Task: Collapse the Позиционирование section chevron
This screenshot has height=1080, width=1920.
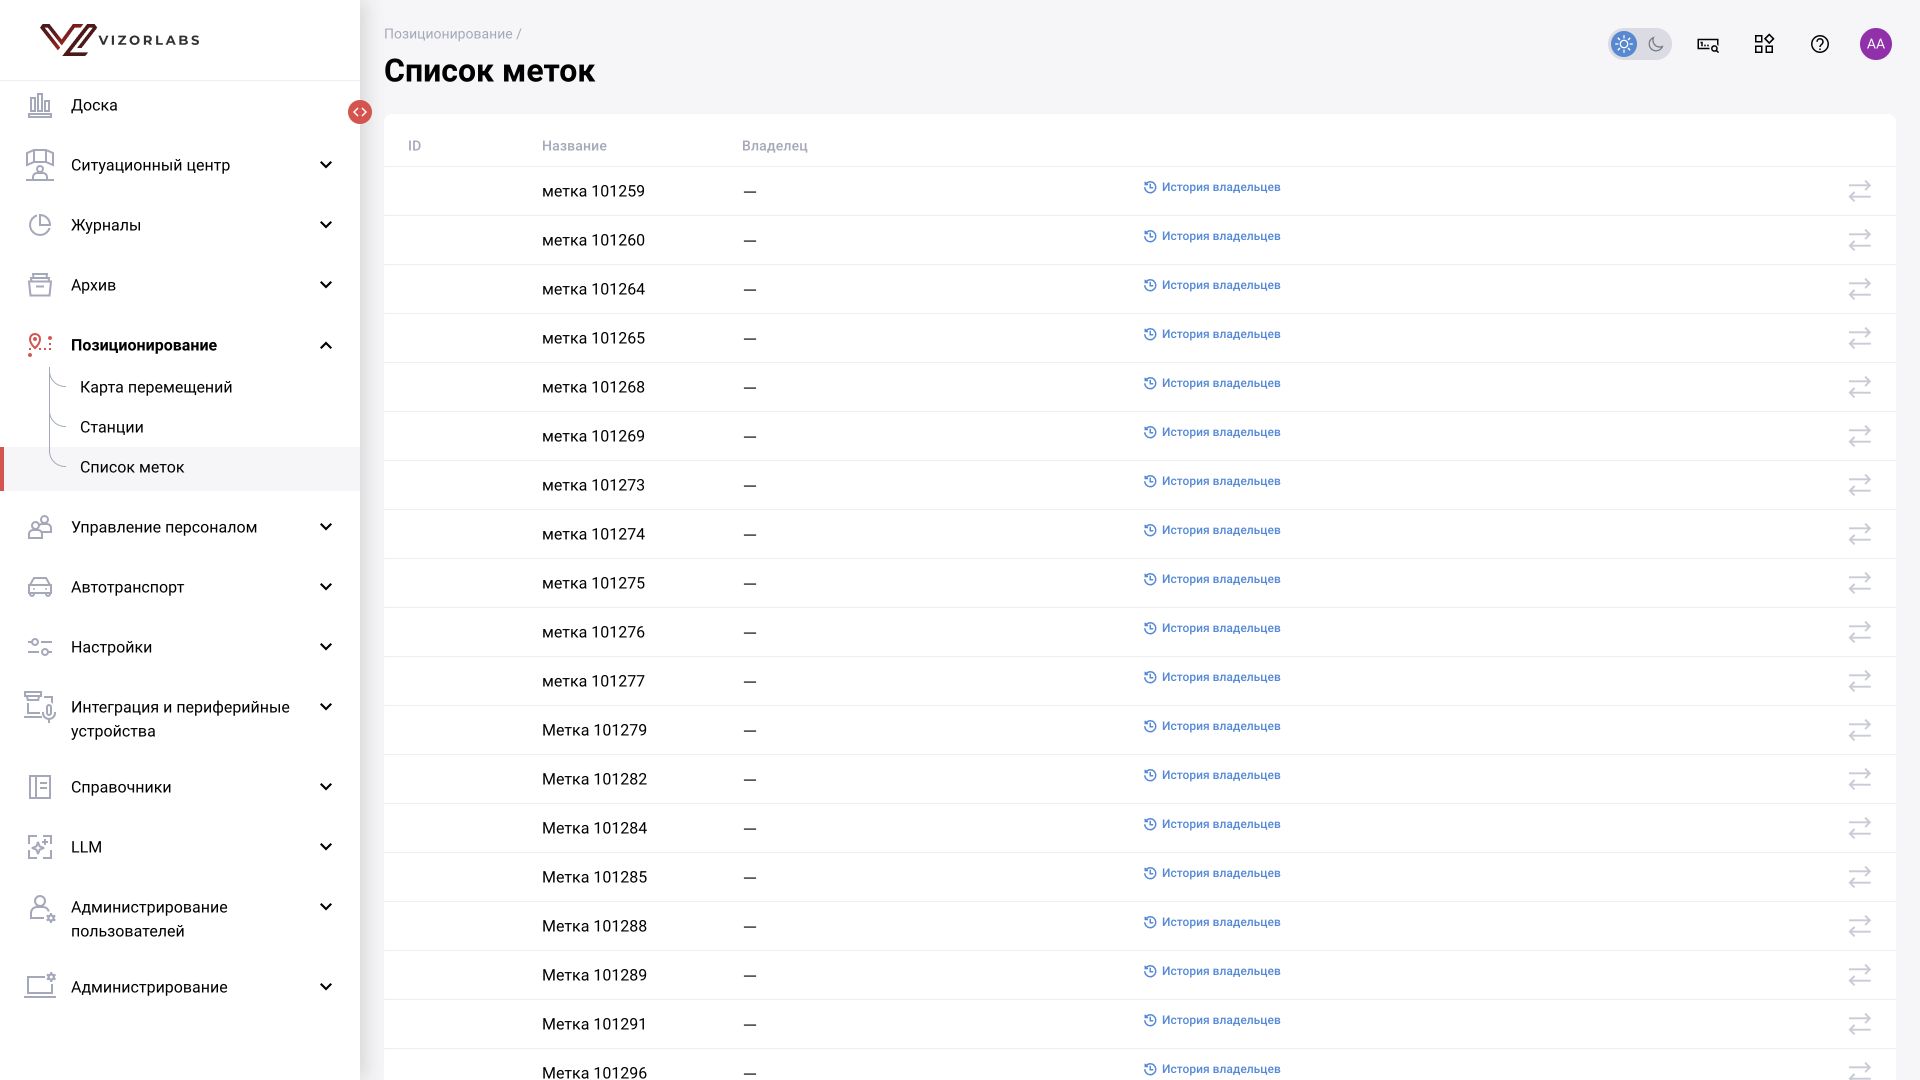Action: pos(326,345)
